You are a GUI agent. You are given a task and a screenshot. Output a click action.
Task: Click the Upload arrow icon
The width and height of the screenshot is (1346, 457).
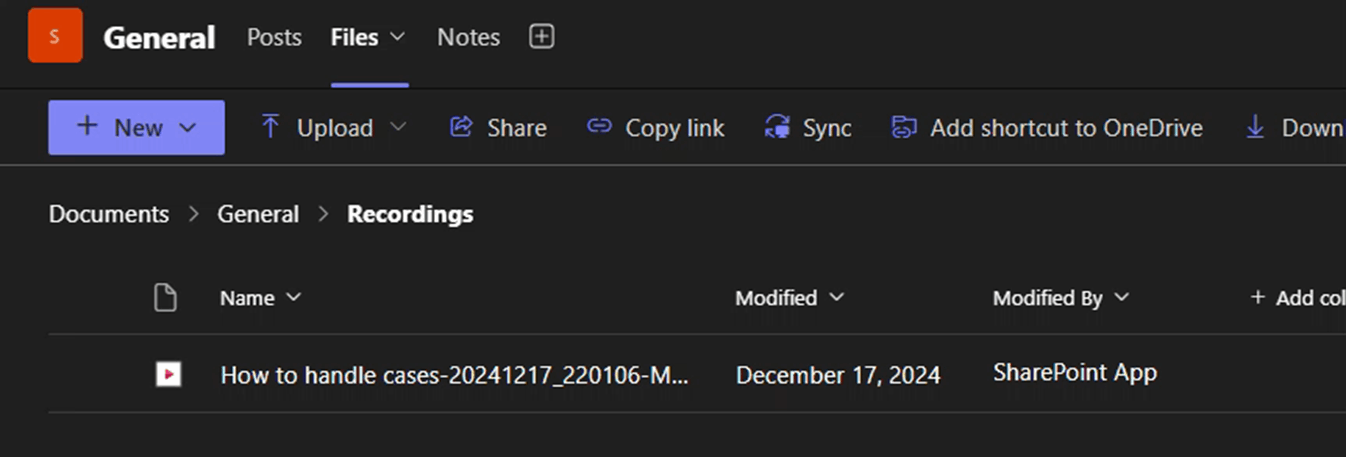[x=270, y=127]
